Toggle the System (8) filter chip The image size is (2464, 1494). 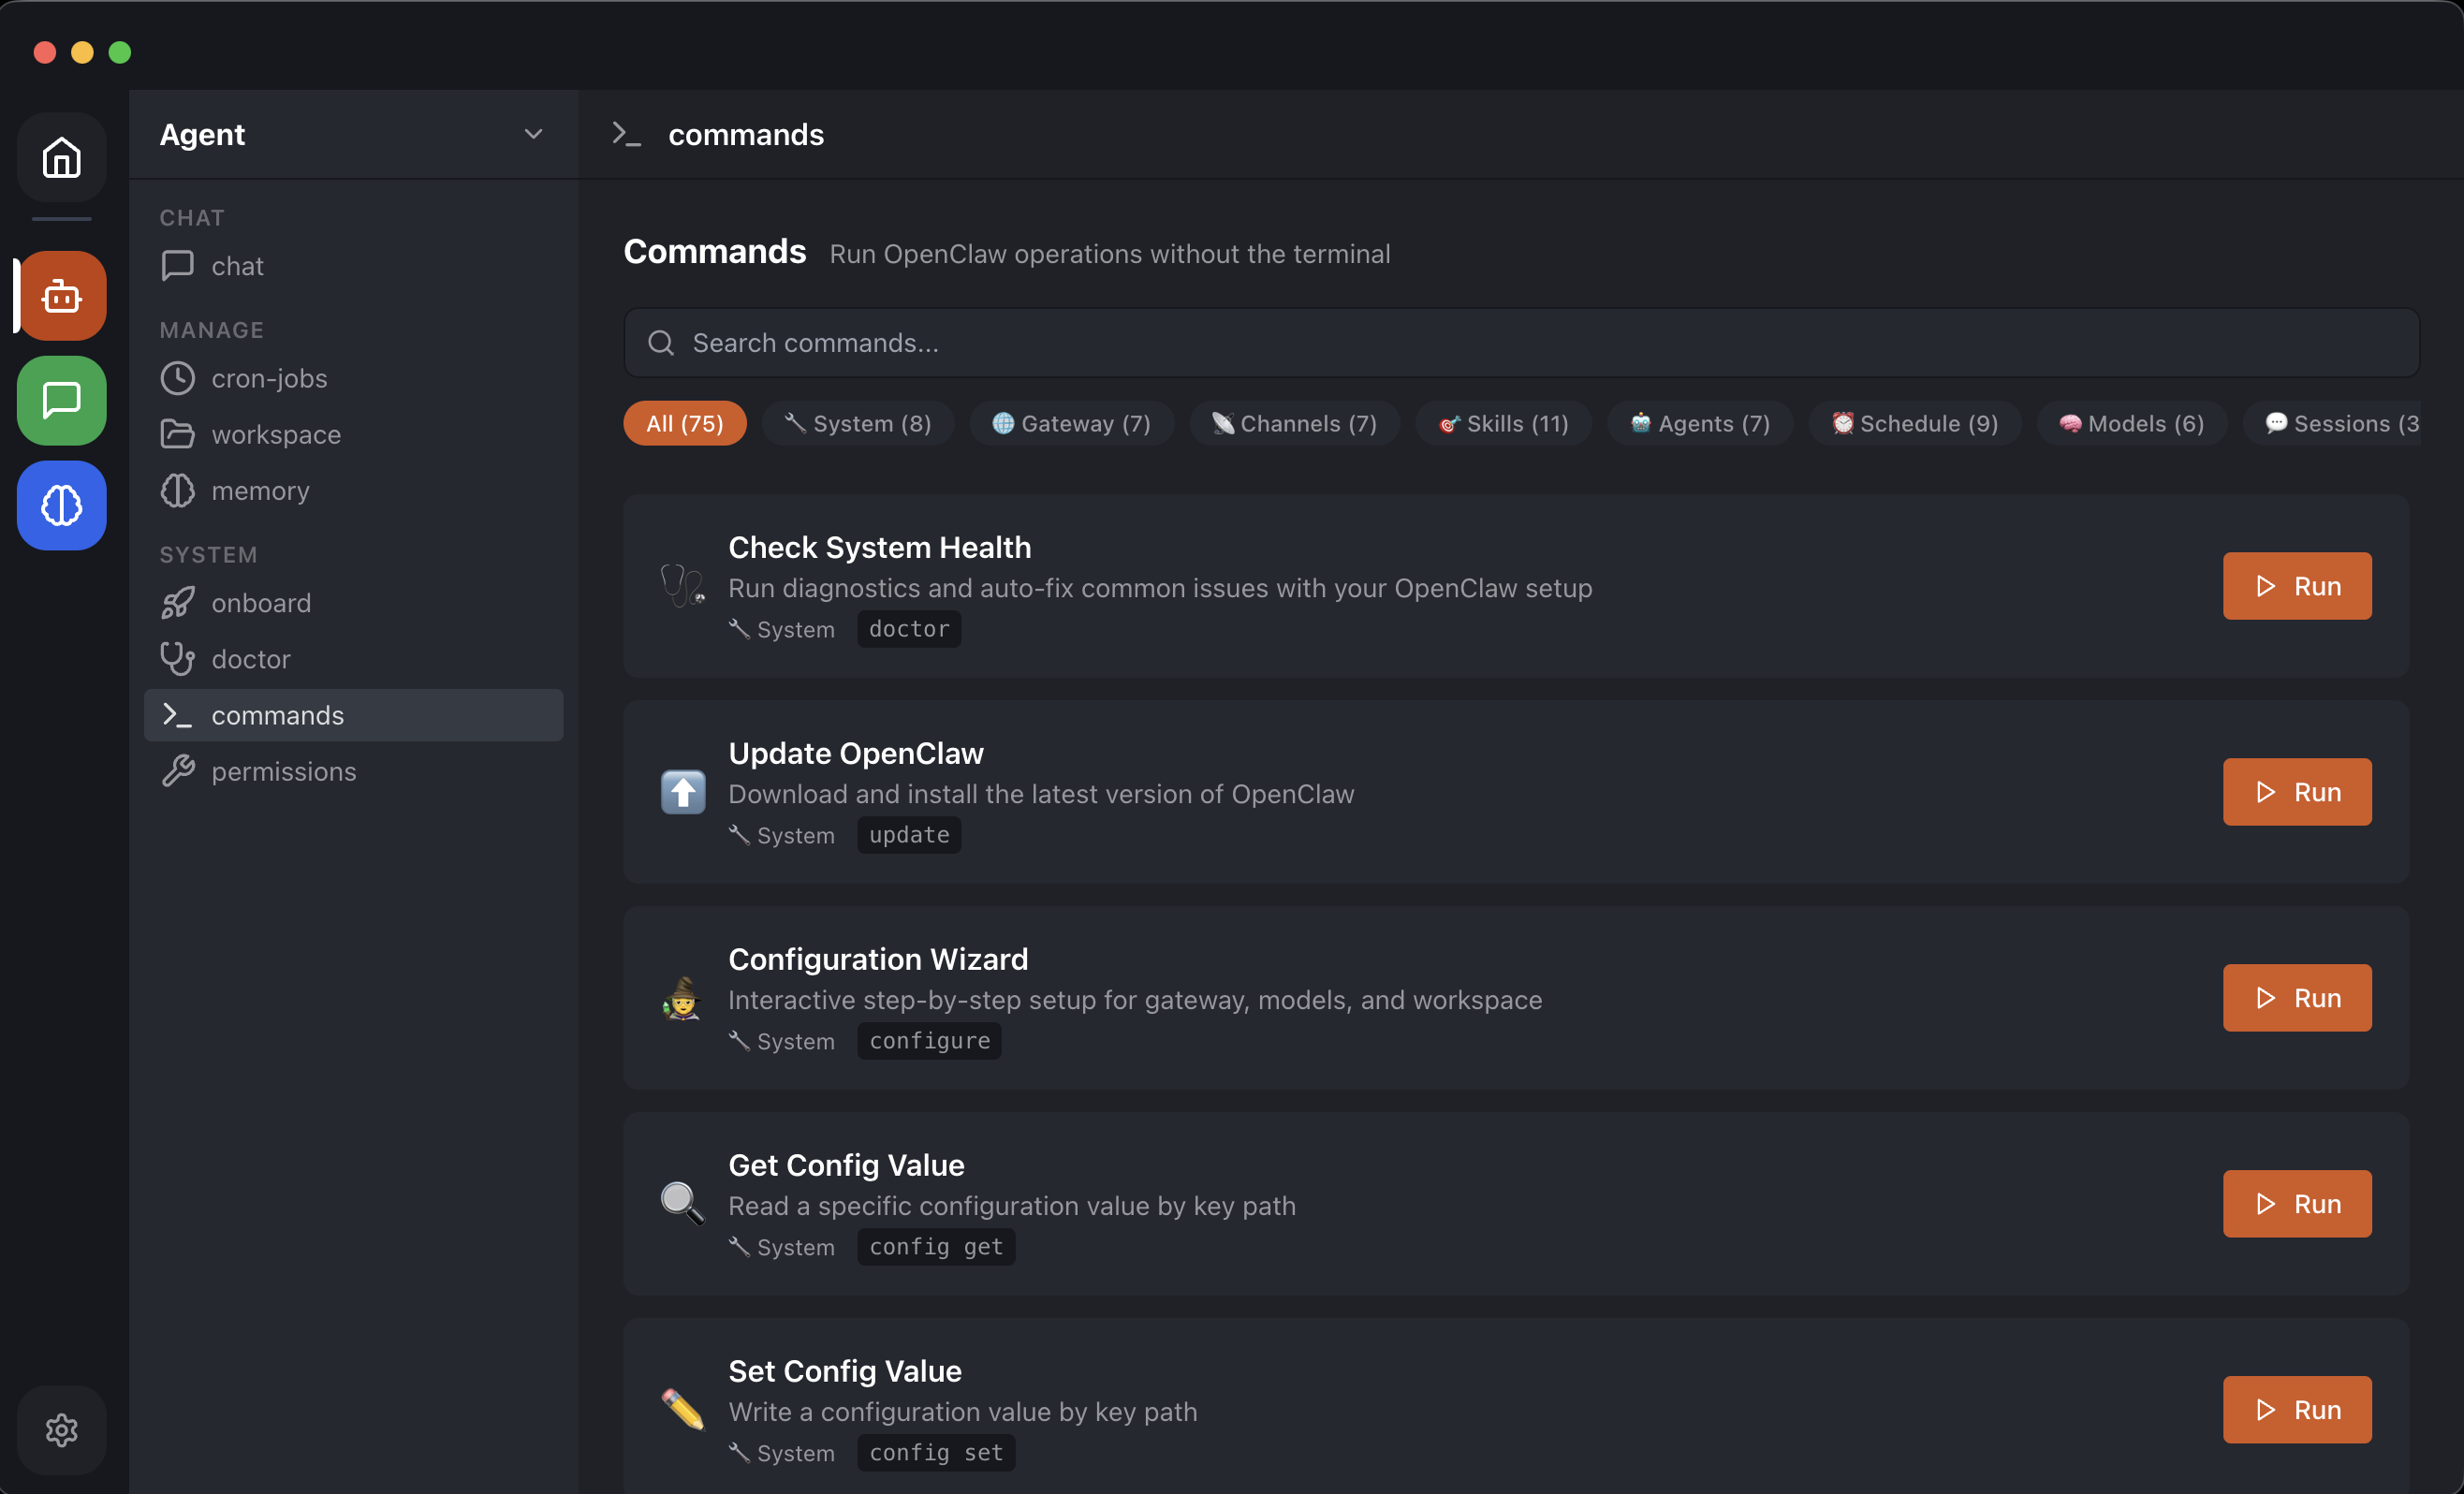858,423
